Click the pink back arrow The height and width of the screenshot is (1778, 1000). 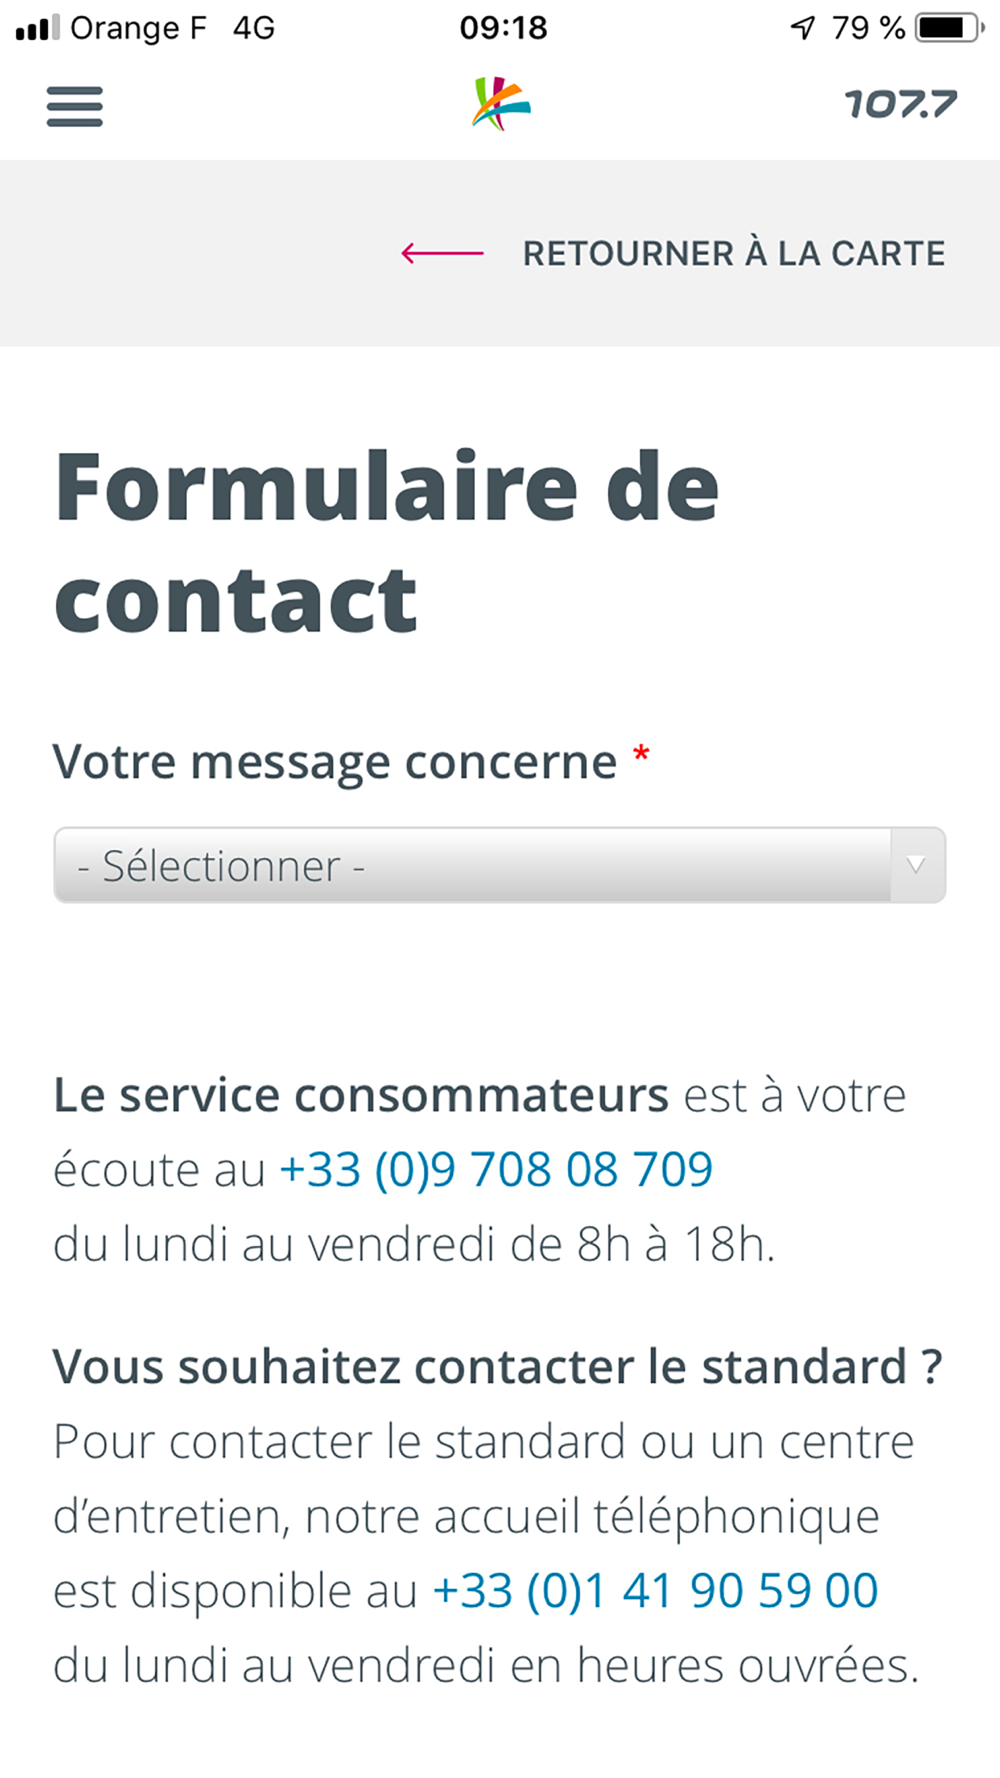point(442,254)
